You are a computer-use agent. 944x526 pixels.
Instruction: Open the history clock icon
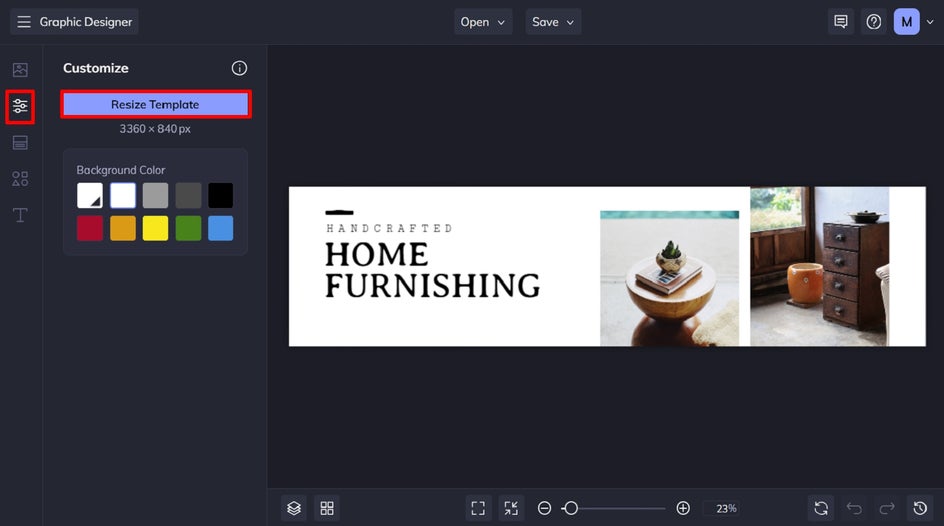click(x=920, y=508)
